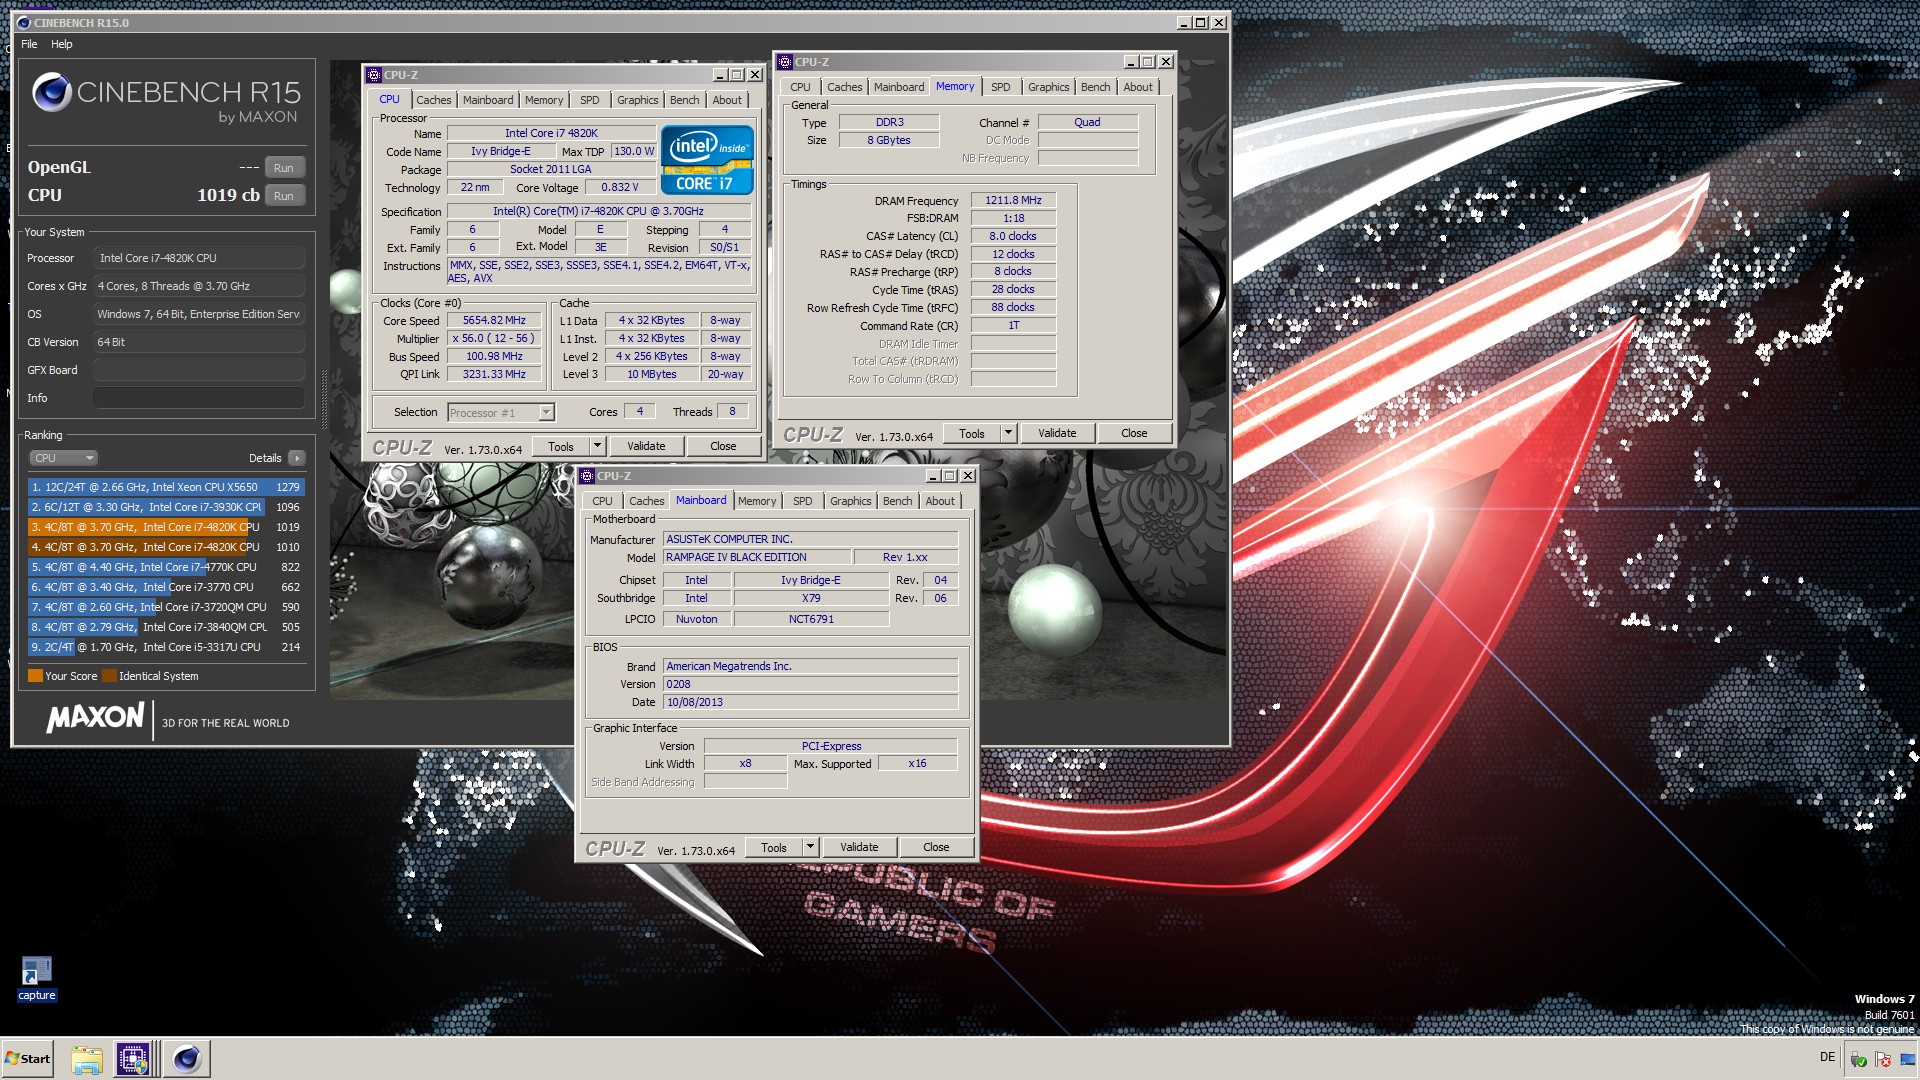Minimize the Mainboard CPU-Z window
The image size is (1920, 1080).
(x=933, y=476)
